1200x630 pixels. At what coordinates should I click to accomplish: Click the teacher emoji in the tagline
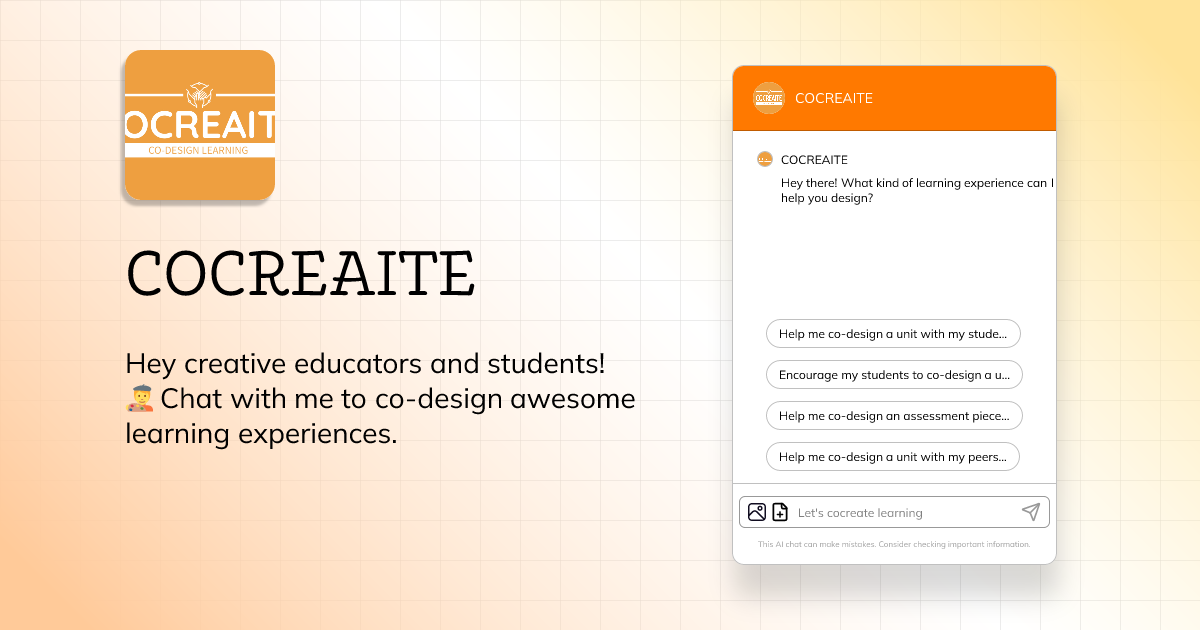coord(141,399)
